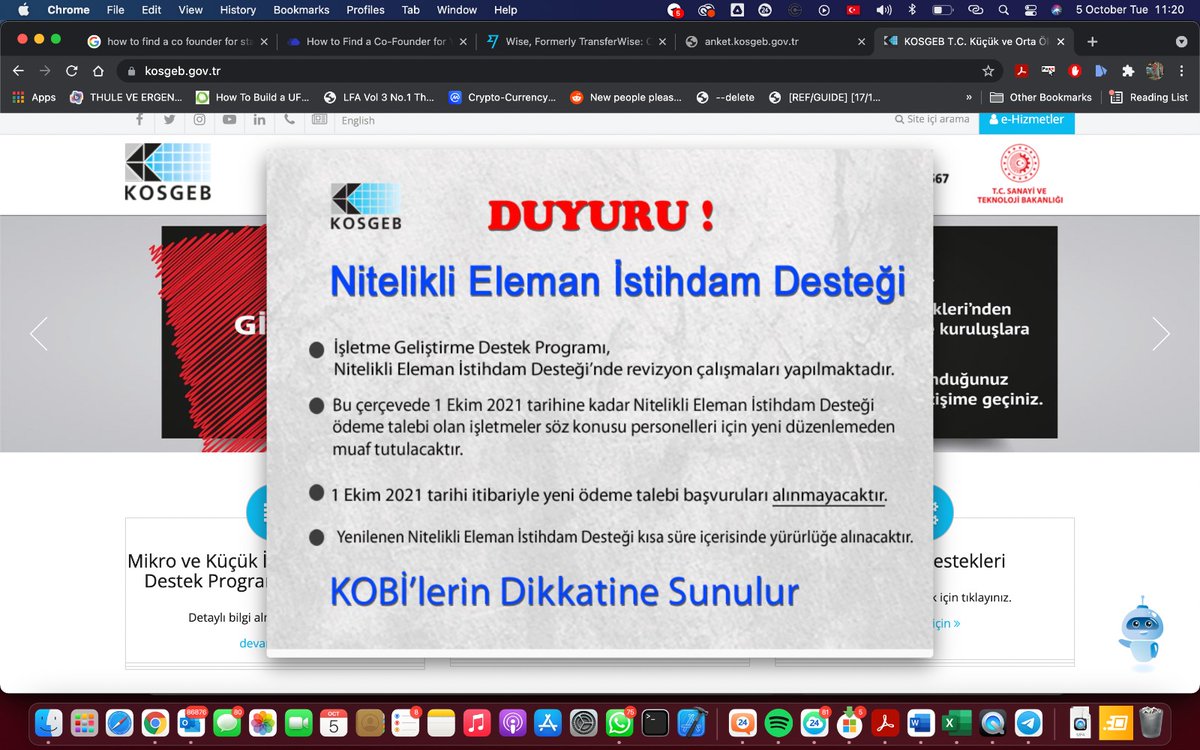Go to browser home page

tap(98, 71)
